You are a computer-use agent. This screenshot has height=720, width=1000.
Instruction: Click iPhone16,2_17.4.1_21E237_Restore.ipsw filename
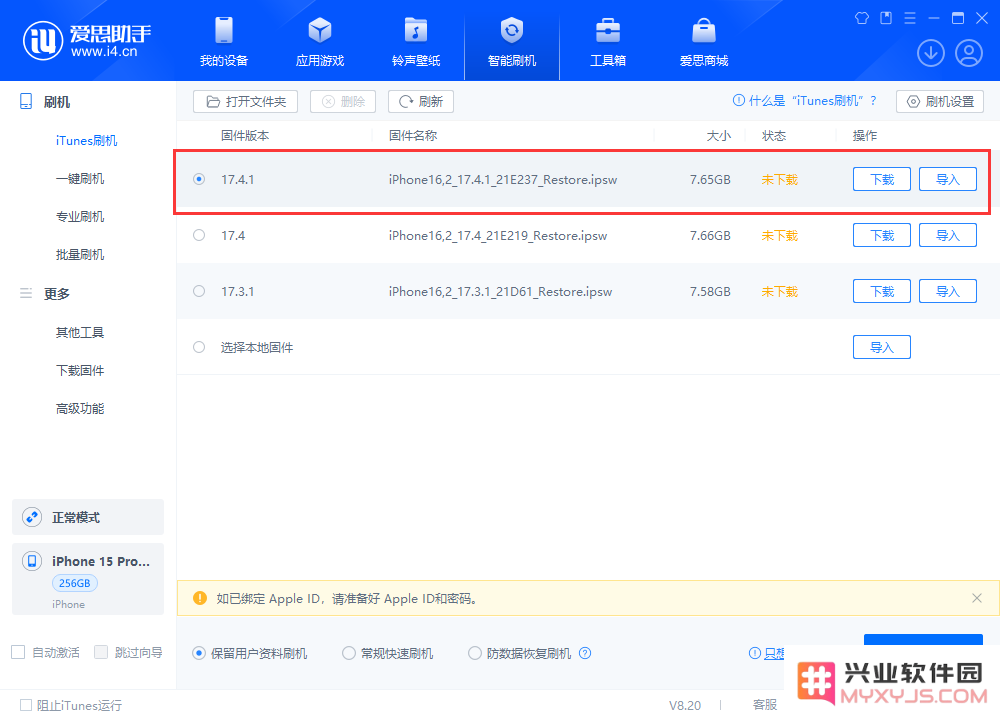coord(503,180)
